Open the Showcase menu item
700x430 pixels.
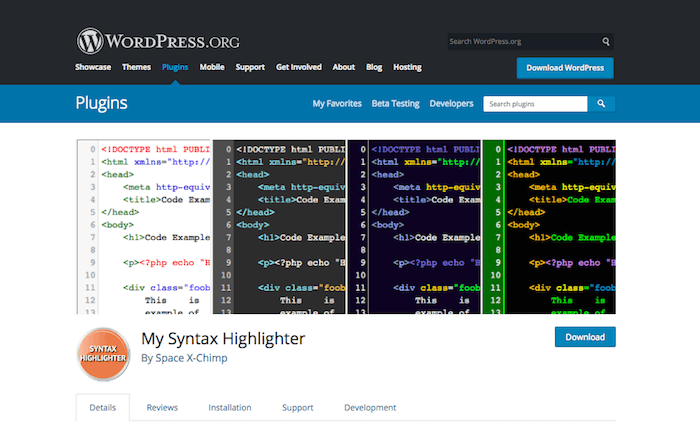(93, 67)
